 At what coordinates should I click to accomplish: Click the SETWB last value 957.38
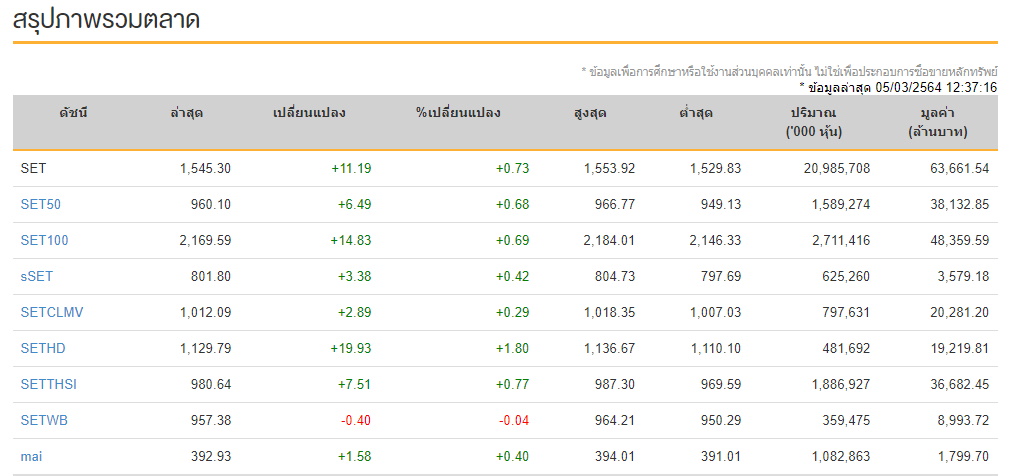tap(211, 421)
